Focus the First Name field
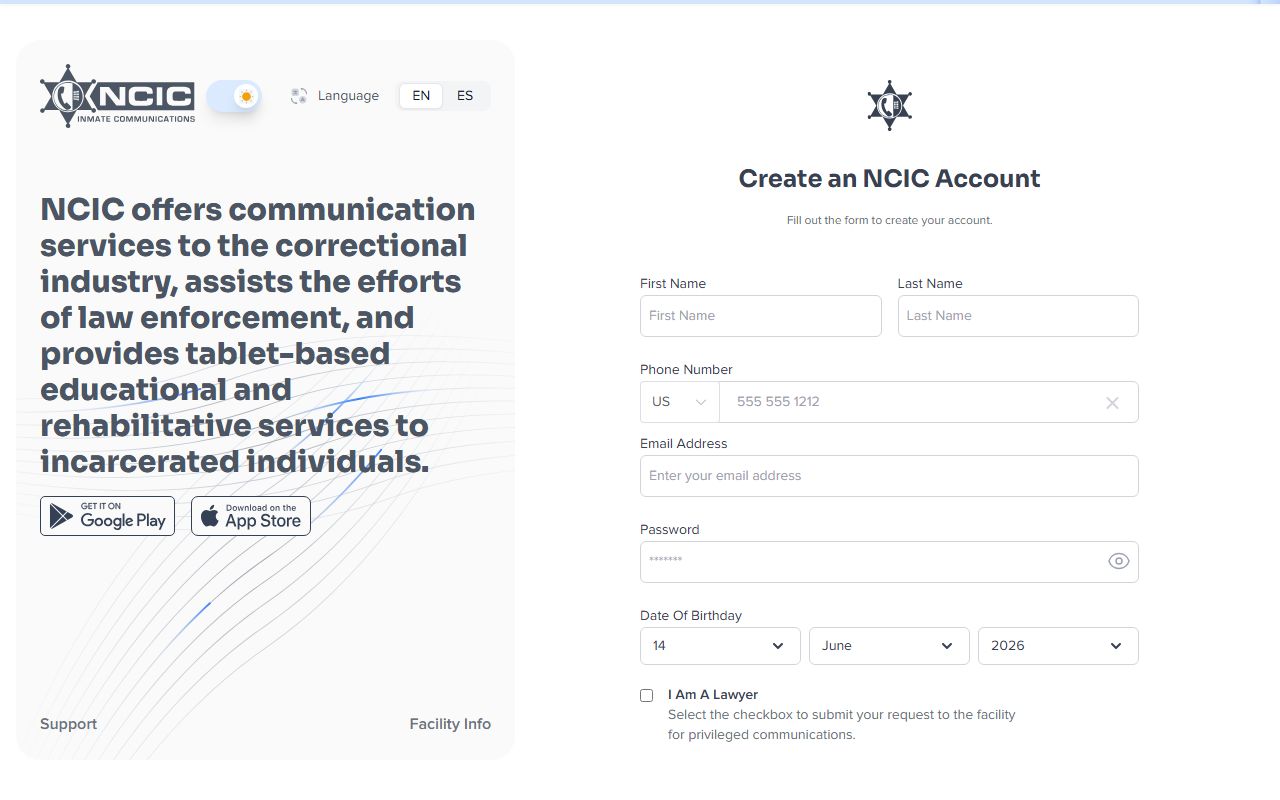1280x800 pixels. 761,316
